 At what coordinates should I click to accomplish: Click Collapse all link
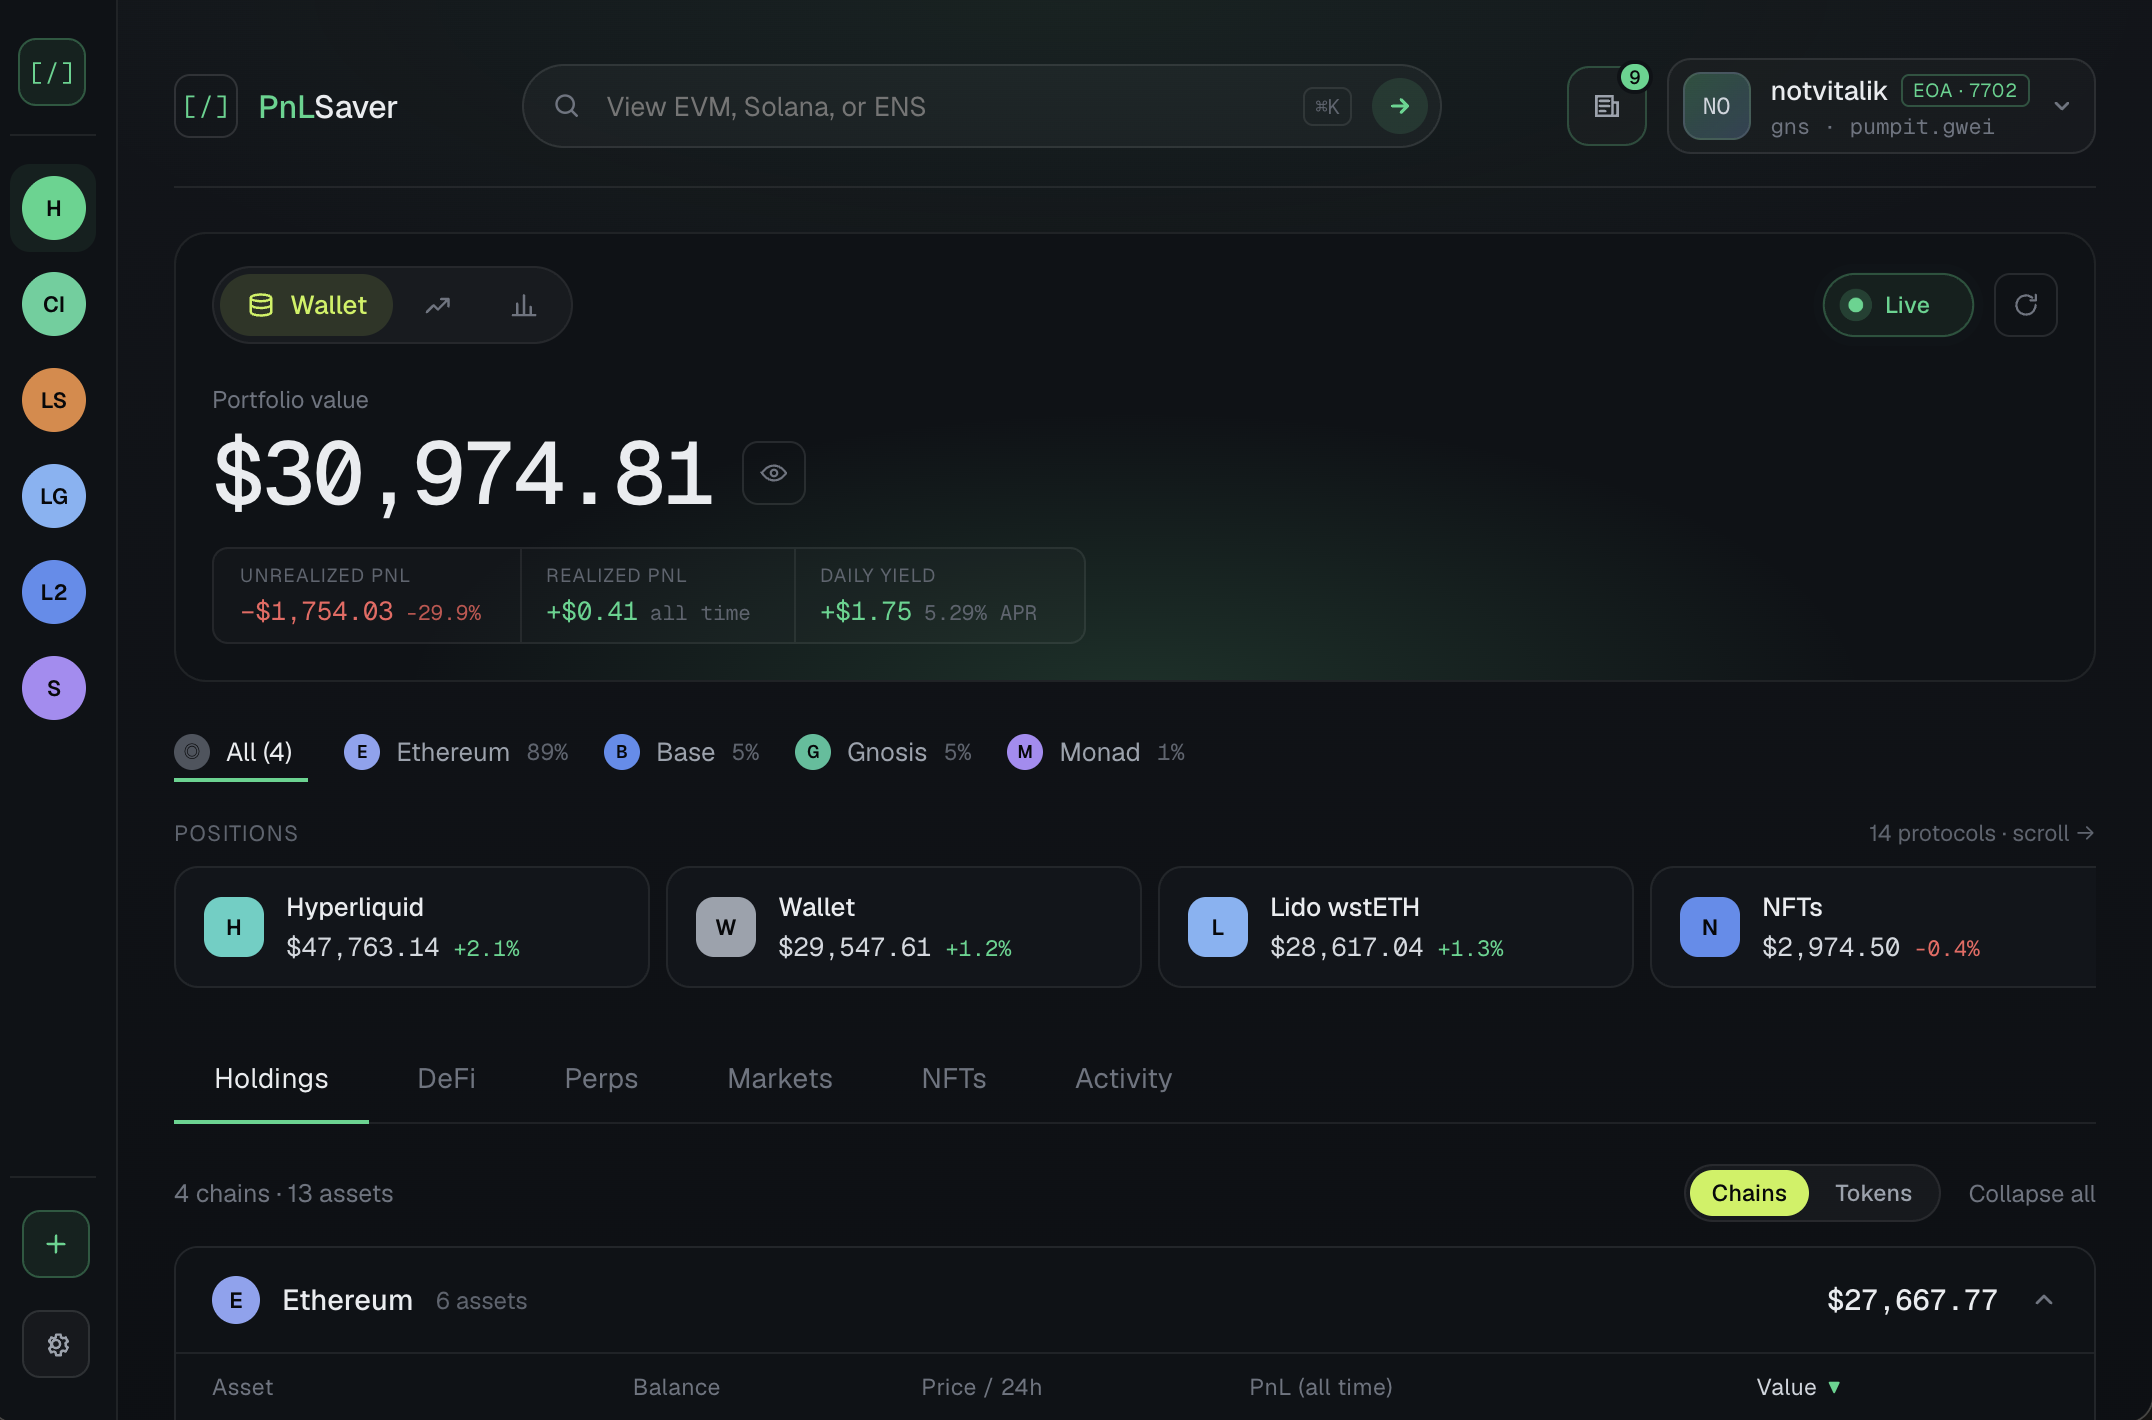click(2032, 1193)
